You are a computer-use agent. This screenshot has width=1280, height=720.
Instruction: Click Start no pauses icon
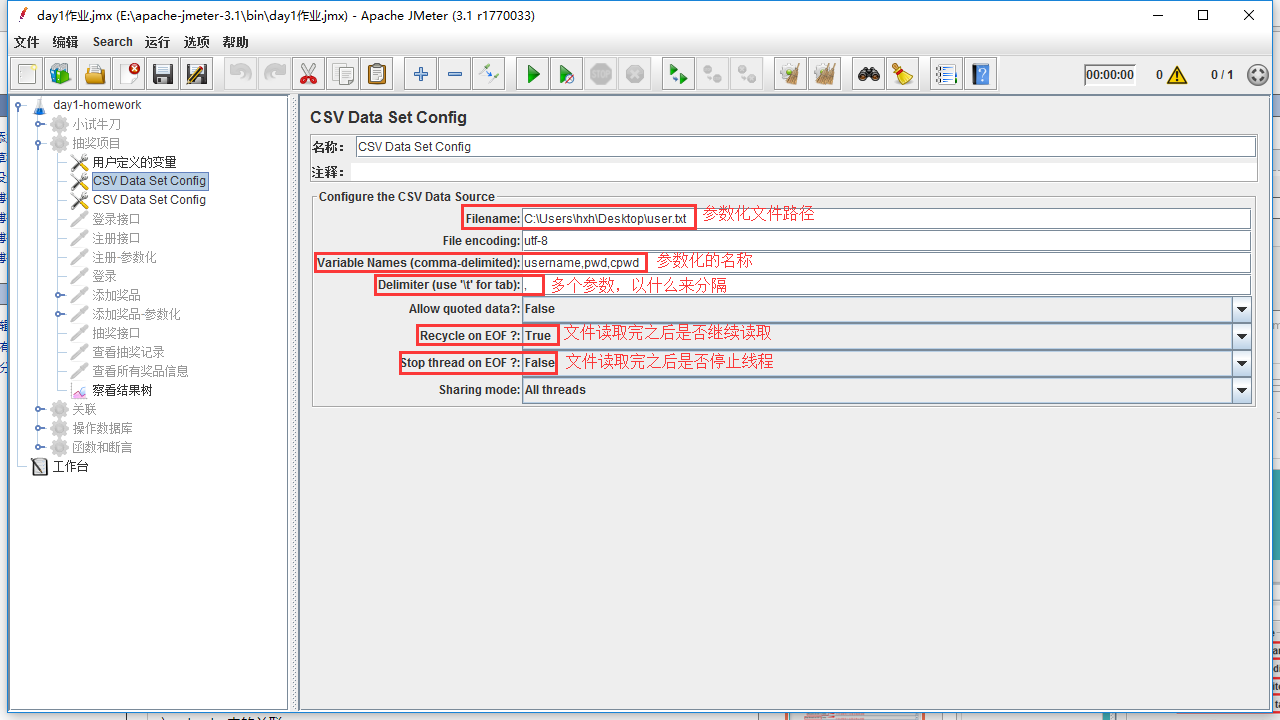566,74
